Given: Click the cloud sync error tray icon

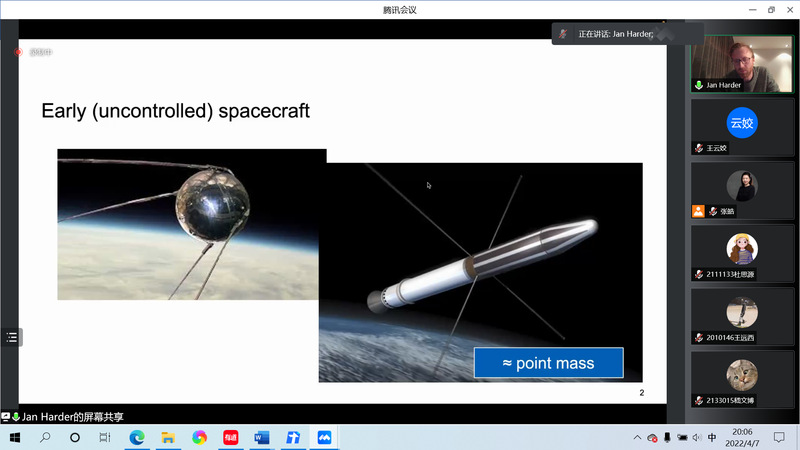Looking at the screenshot, I should point(652,438).
